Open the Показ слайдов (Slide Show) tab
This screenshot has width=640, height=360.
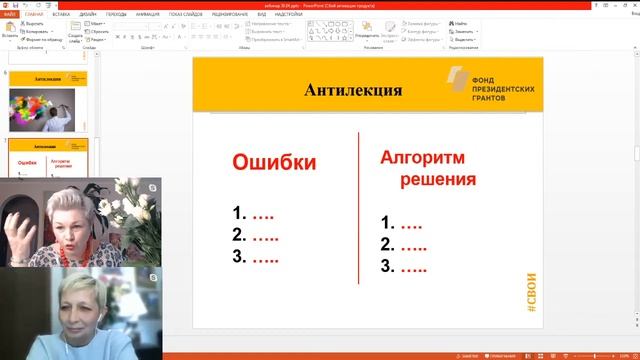[186, 14]
